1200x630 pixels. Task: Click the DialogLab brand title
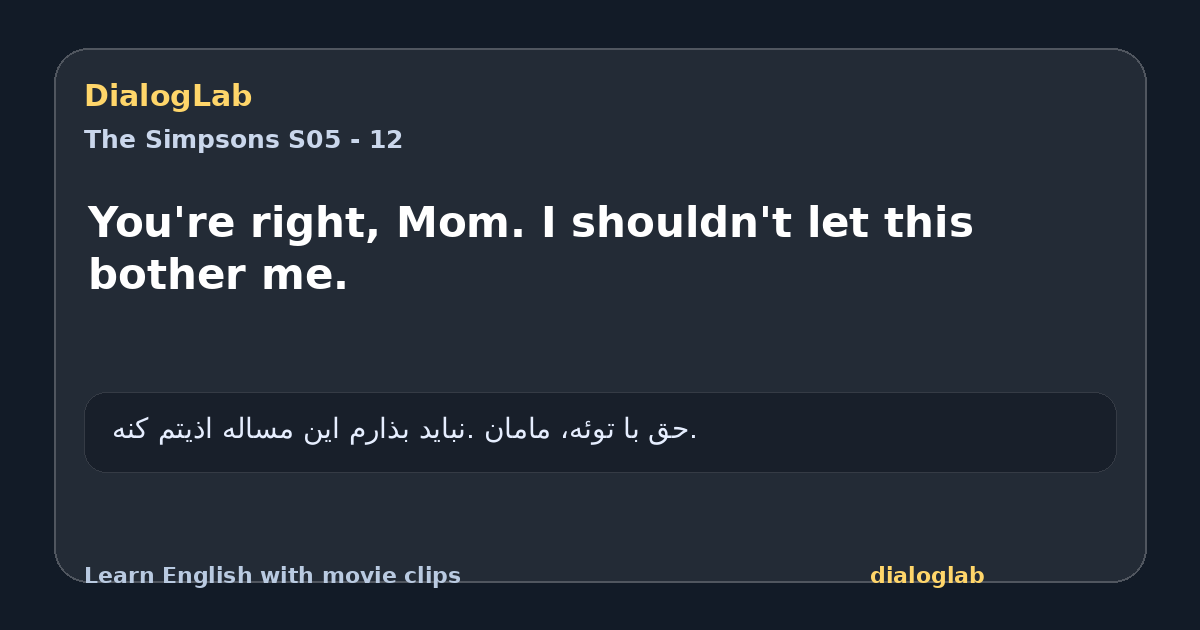[168, 96]
